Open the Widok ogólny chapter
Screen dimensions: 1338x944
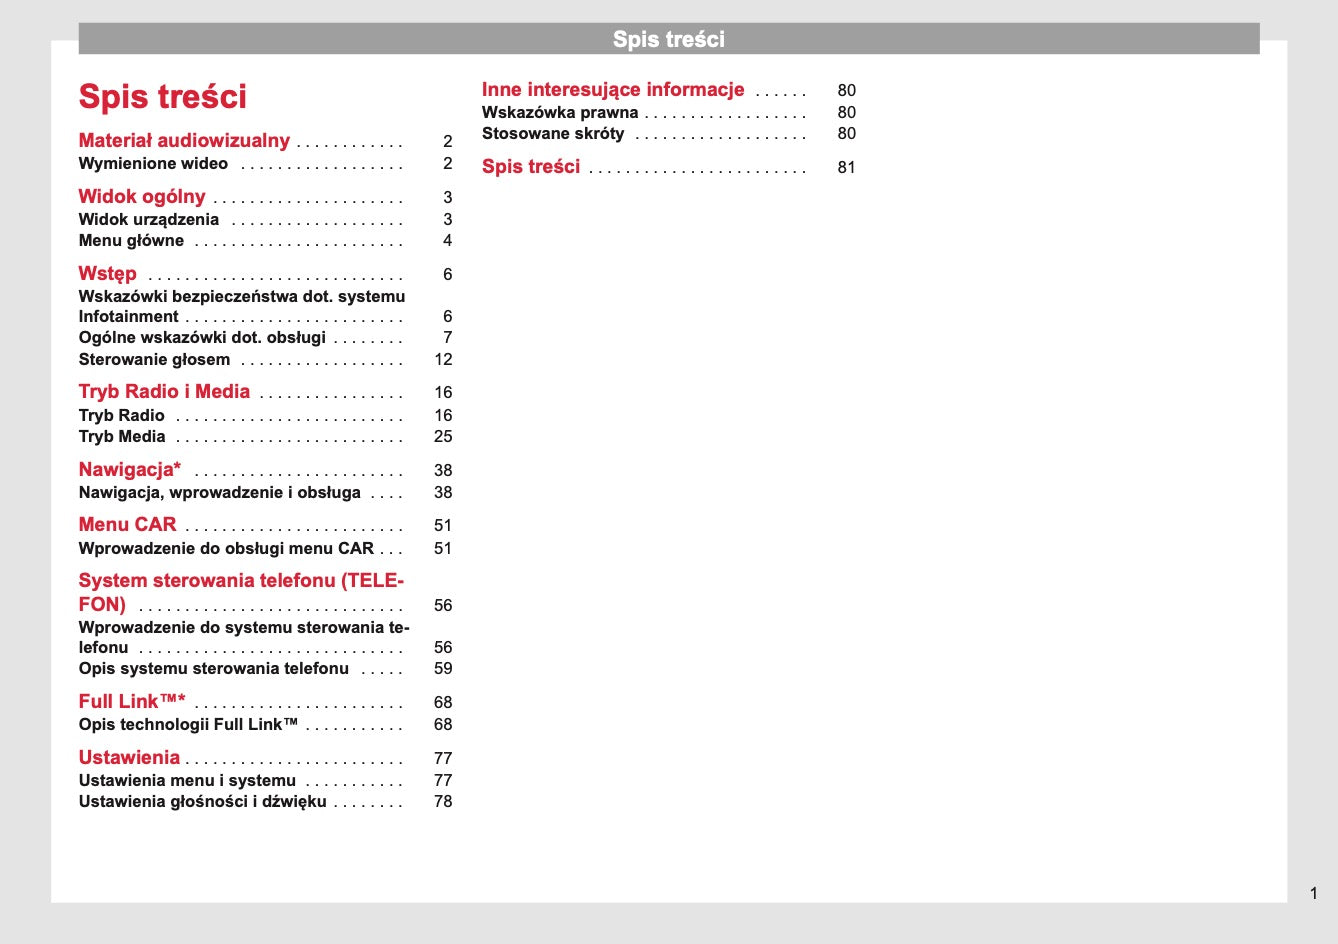[142, 197]
